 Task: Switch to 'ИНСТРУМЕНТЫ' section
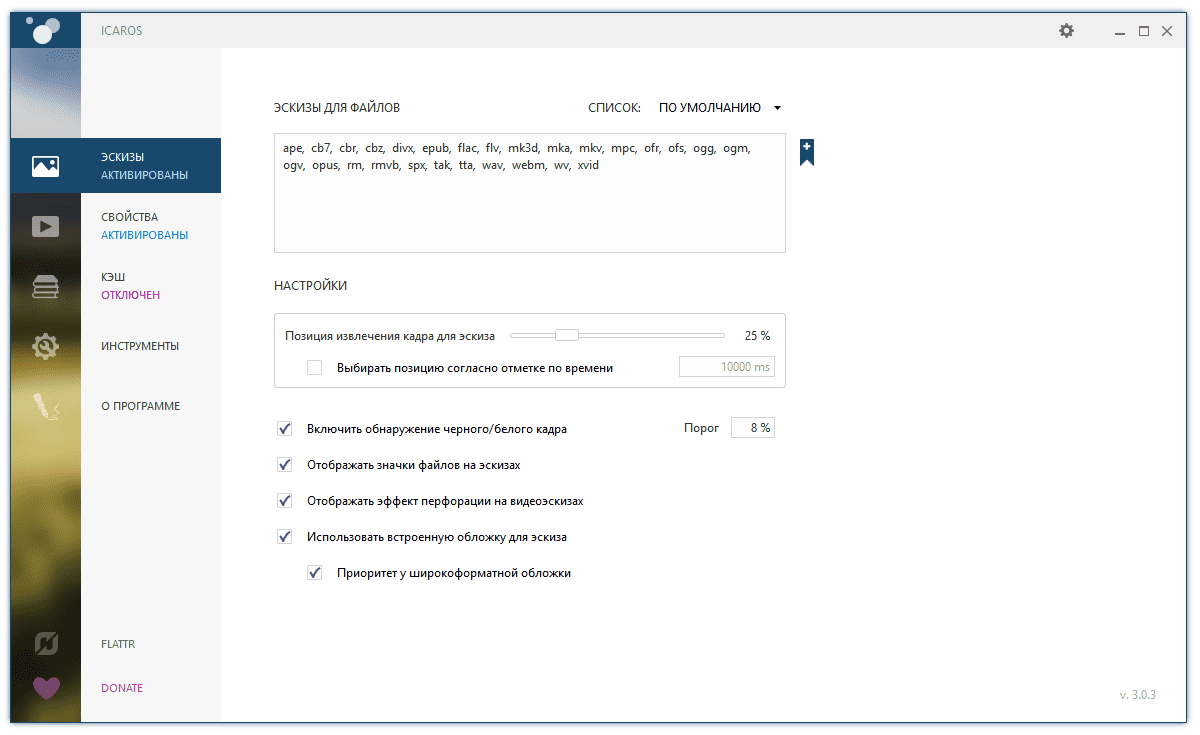click(x=140, y=346)
